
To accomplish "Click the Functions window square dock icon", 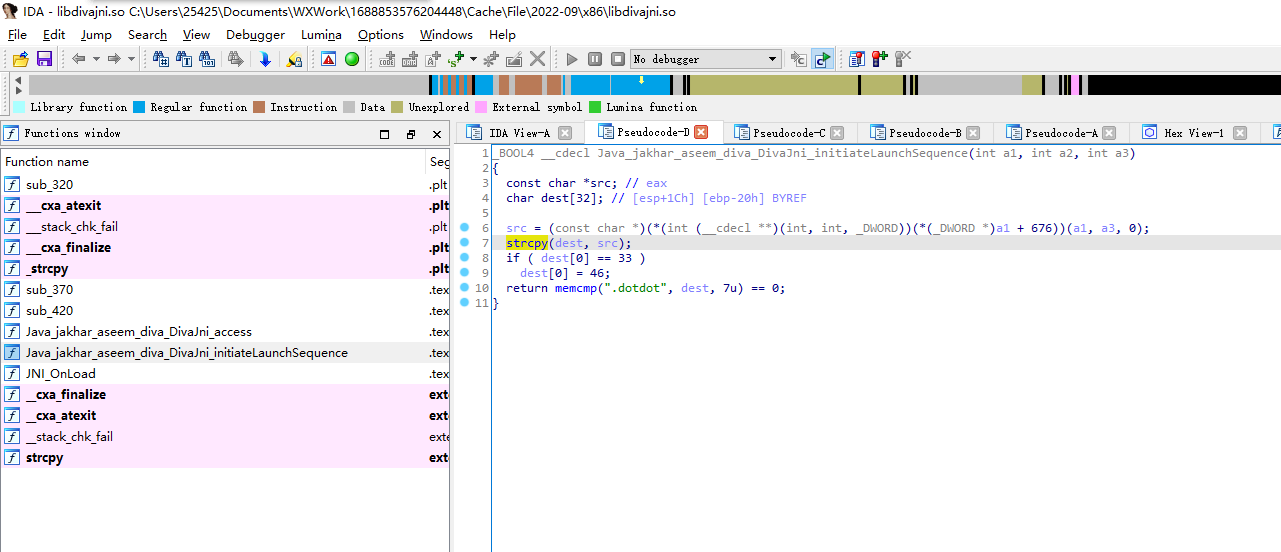I will pos(385,134).
